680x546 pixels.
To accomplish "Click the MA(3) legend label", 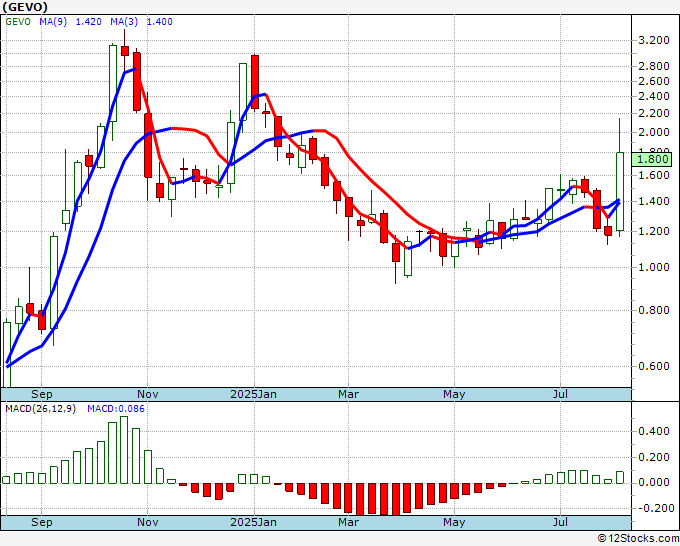I will [x=124, y=22].
